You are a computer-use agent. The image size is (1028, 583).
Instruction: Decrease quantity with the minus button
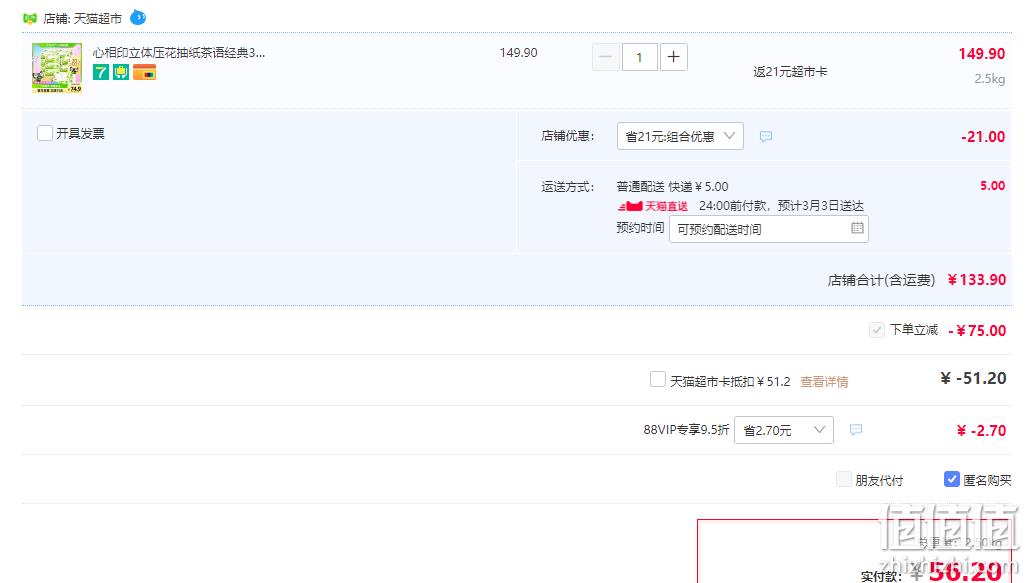click(605, 57)
